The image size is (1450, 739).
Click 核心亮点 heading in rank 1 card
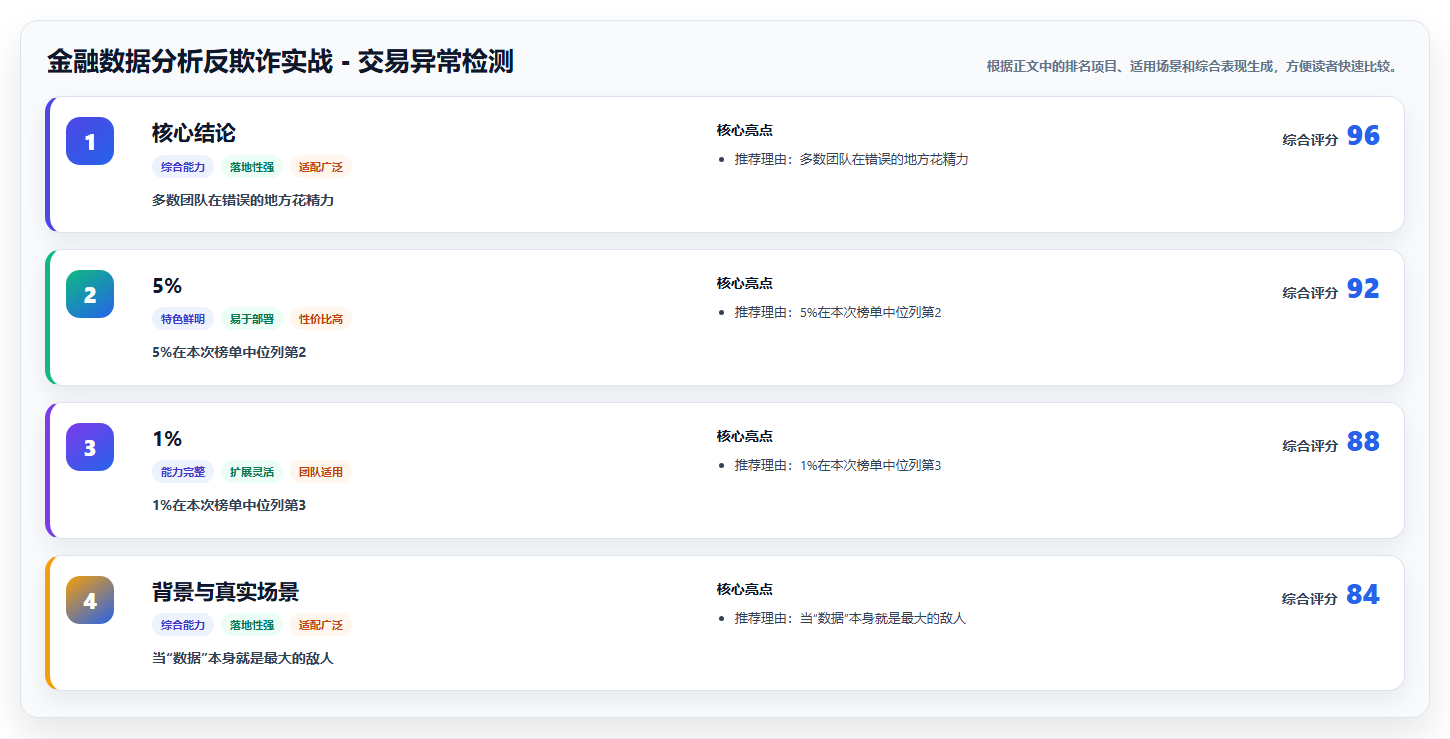[x=745, y=130]
